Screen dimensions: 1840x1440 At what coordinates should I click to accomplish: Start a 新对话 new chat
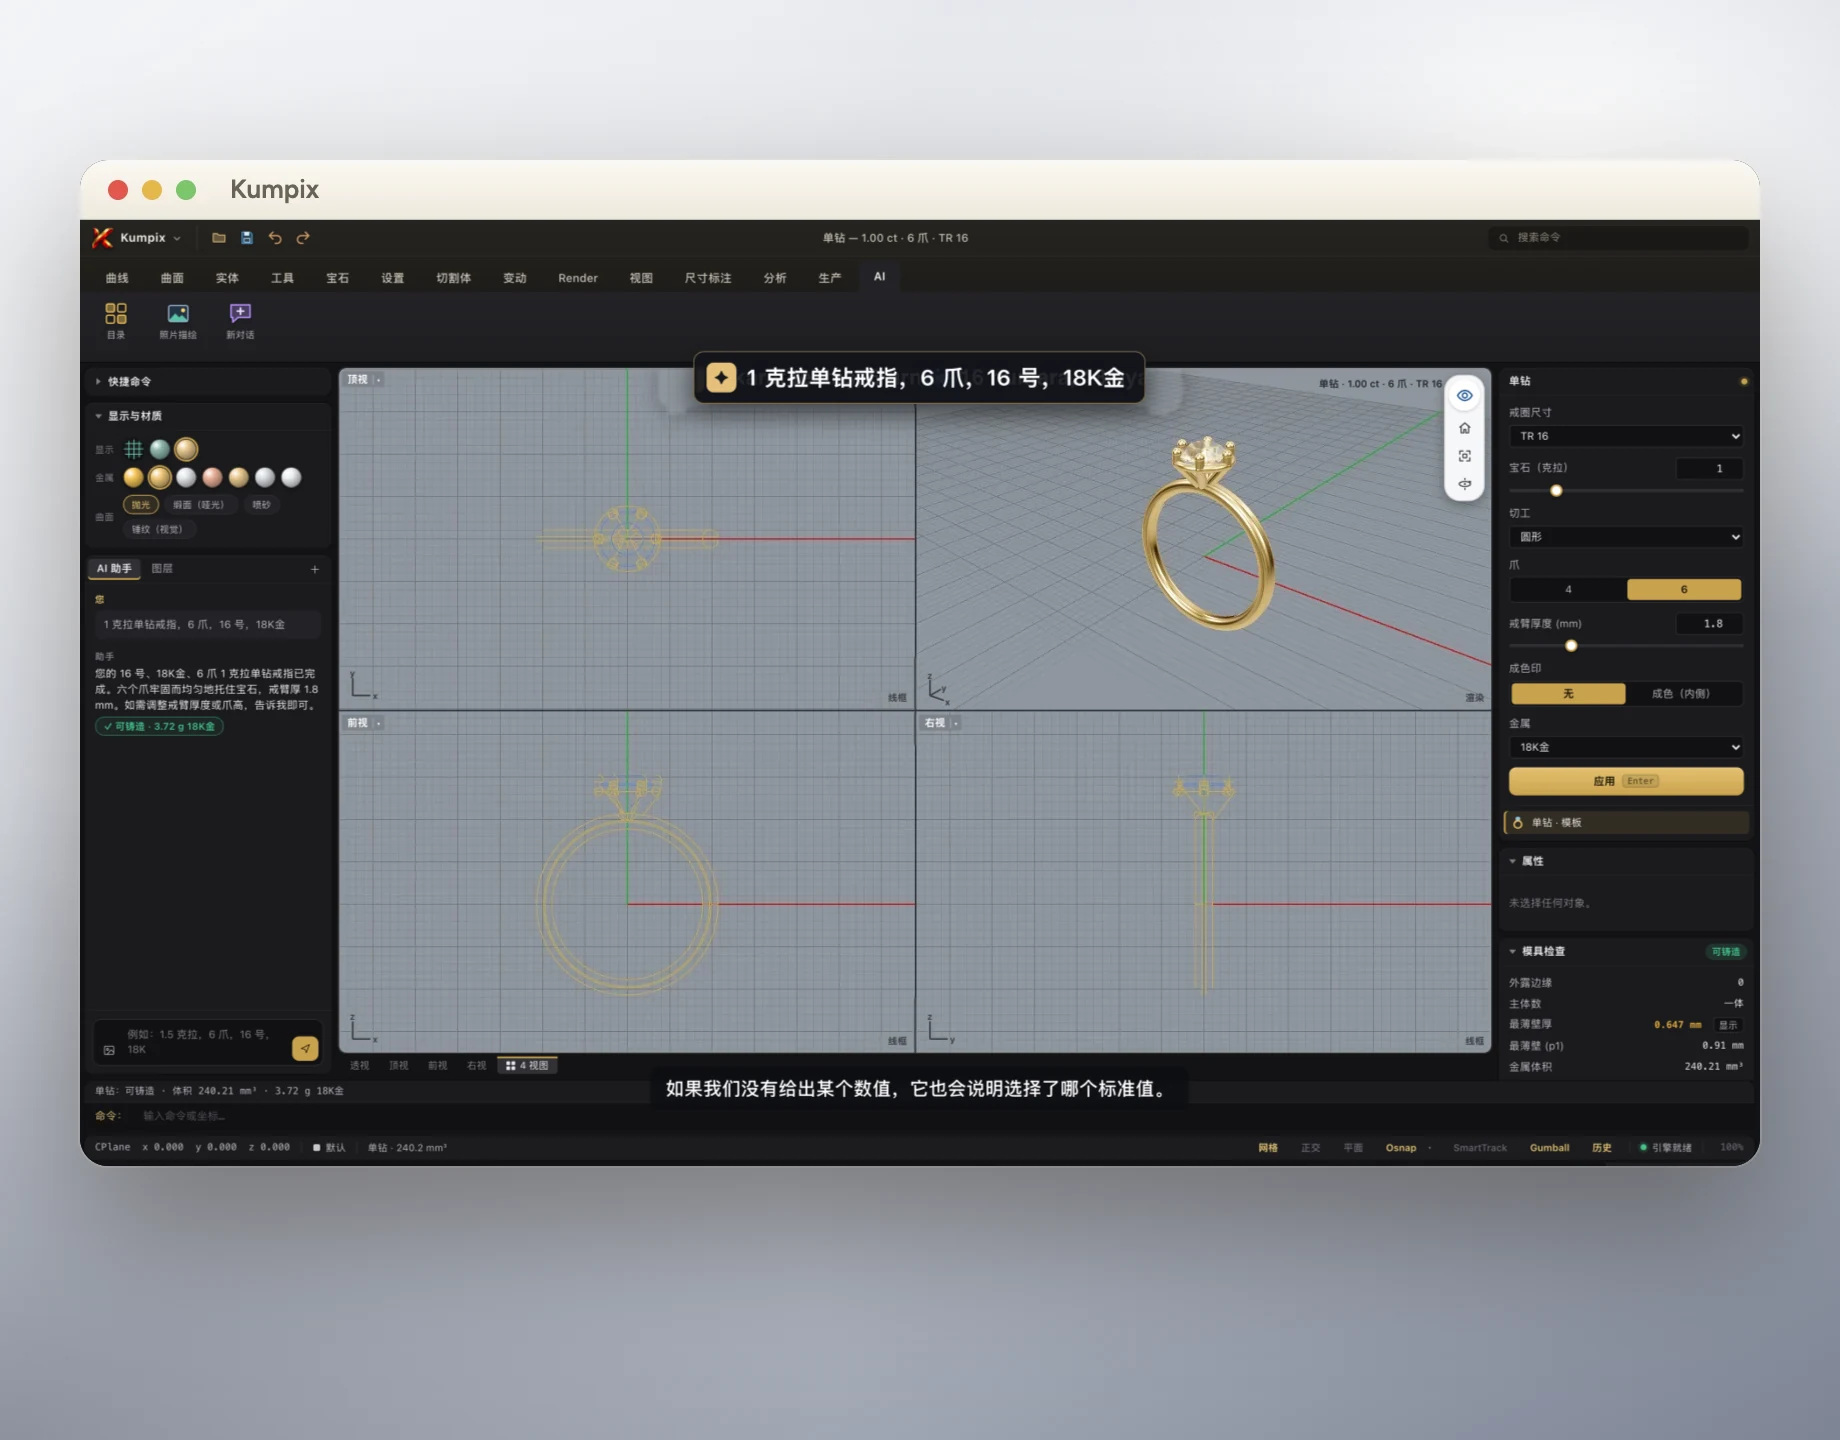click(x=240, y=321)
